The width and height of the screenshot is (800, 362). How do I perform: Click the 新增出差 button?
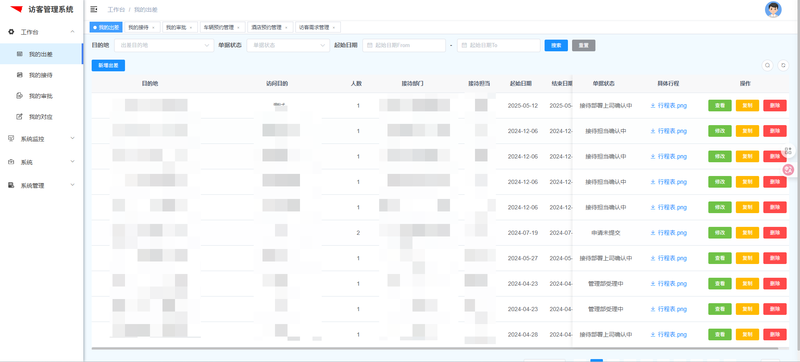point(108,65)
